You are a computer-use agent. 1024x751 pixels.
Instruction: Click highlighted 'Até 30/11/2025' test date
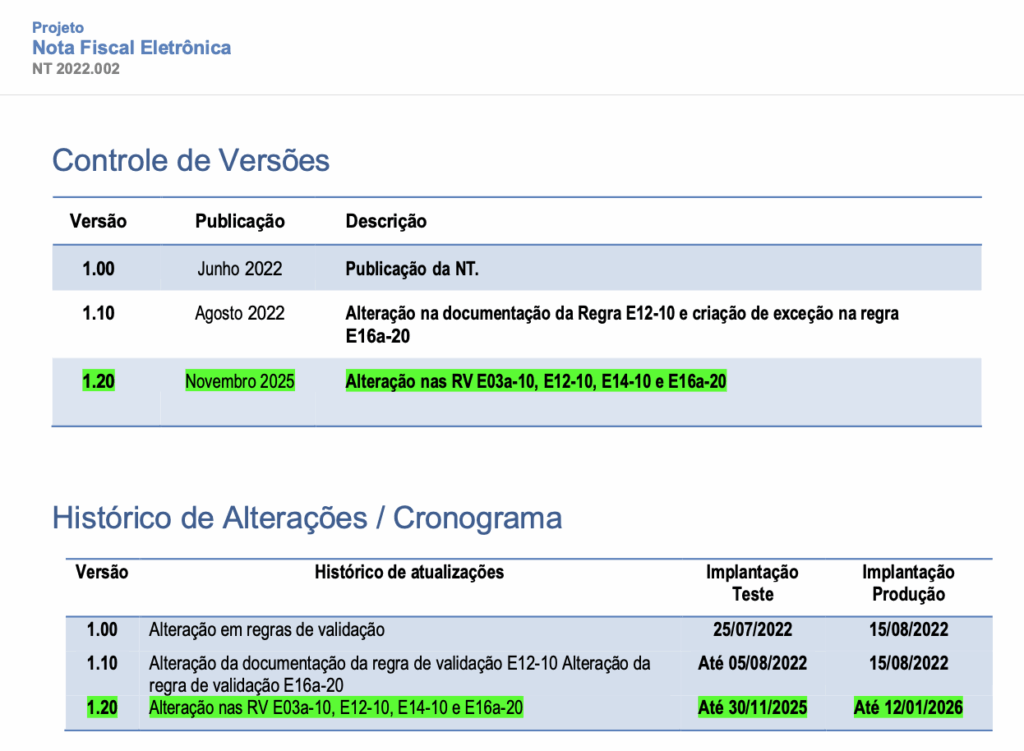tap(752, 708)
